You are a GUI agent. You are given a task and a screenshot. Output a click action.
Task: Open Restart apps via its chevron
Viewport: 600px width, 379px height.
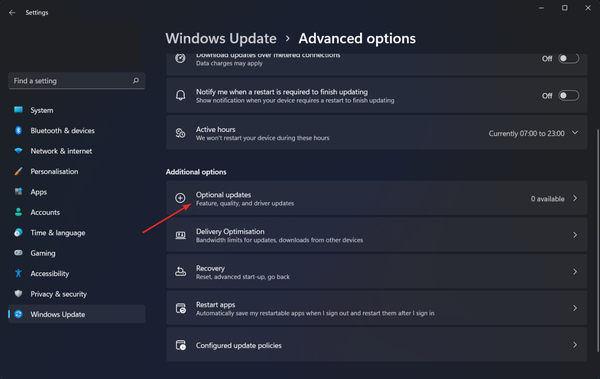click(x=575, y=308)
